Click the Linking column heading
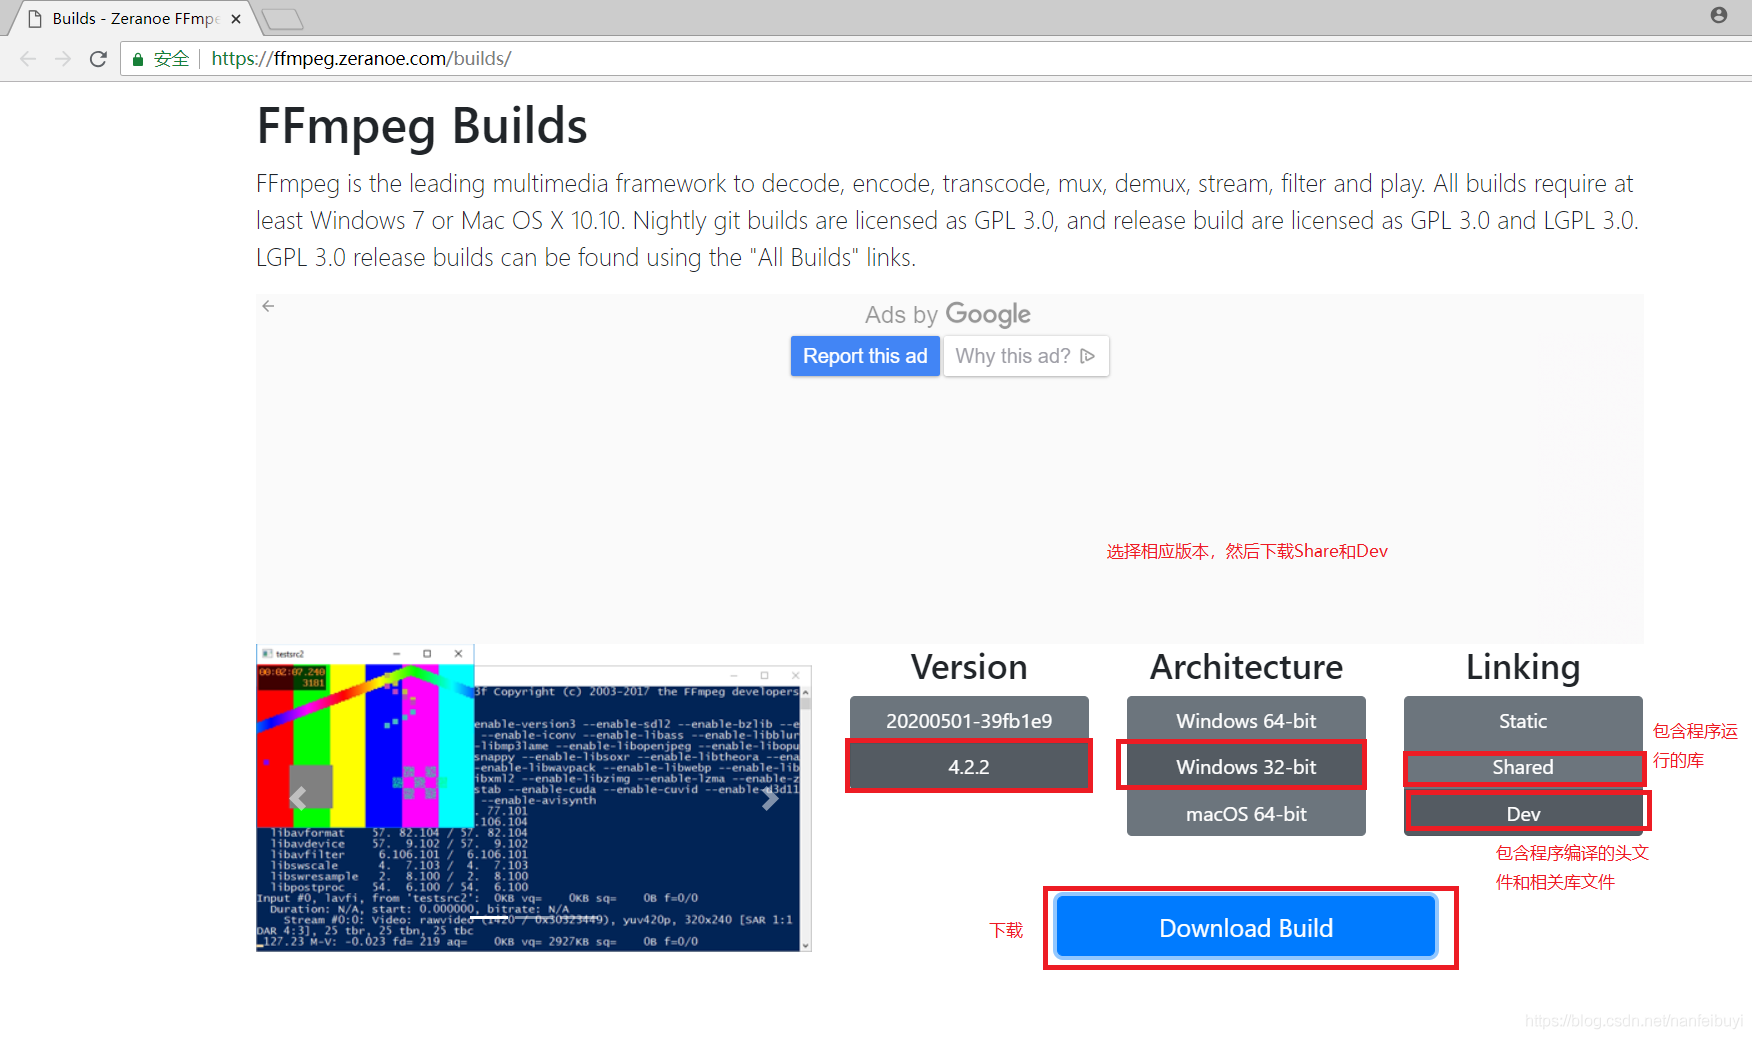This screenshot has width=1752, height=1039. tap(1523, 667)
